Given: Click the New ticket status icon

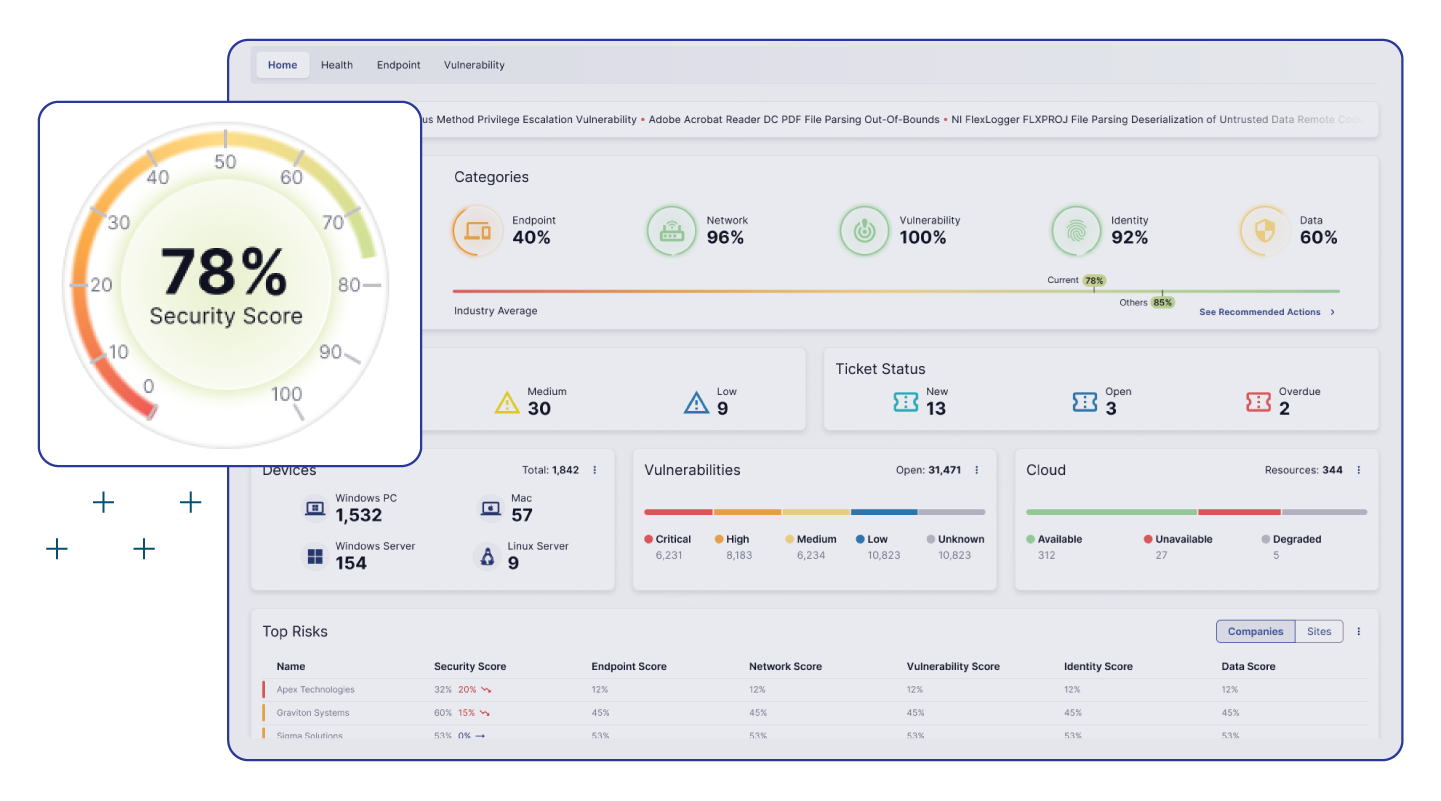Looking at the screenshot, I should tap(906, 402).
